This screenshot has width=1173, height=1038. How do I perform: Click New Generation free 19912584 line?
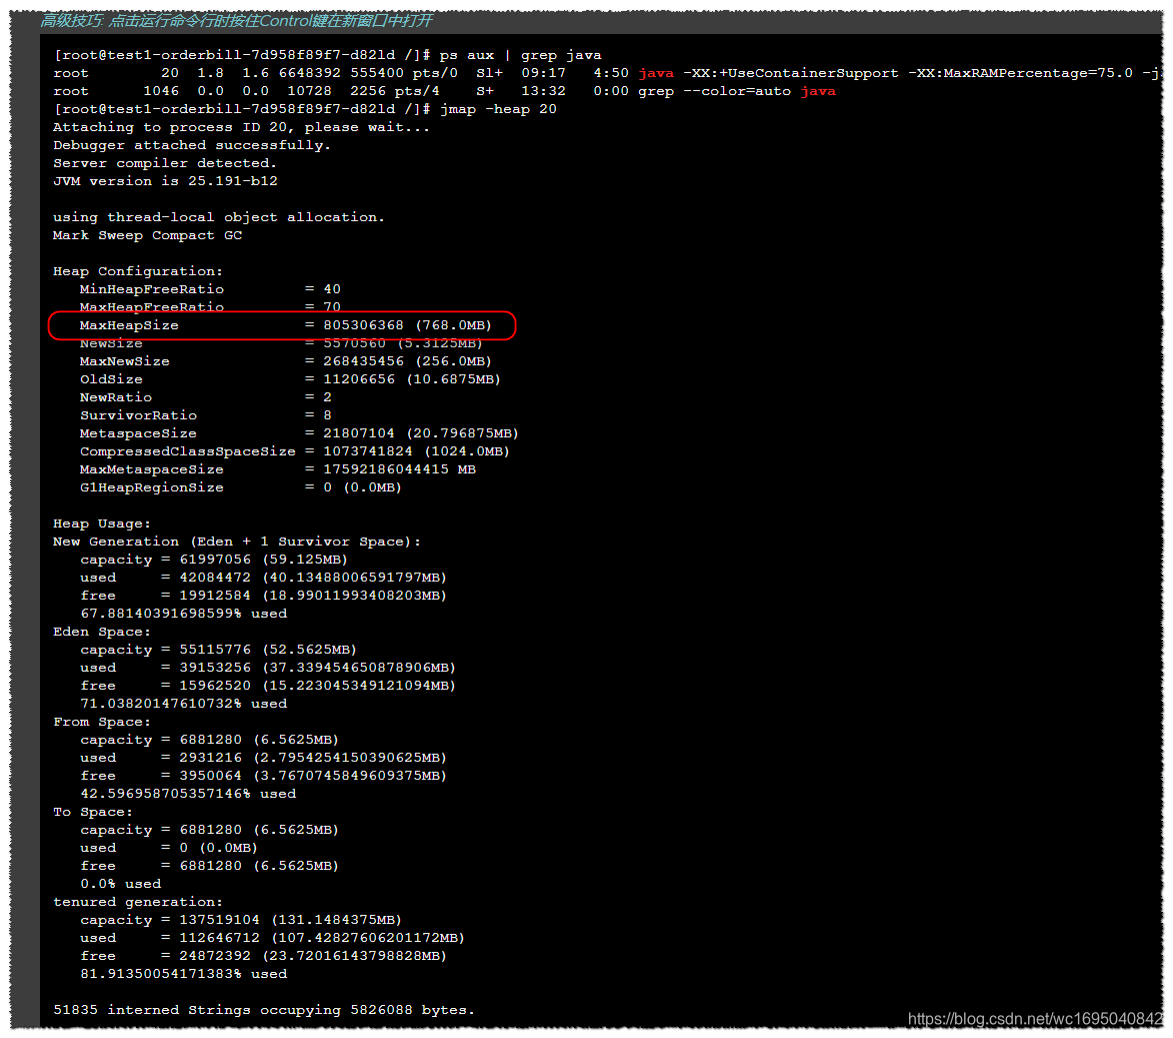(263, 595)
